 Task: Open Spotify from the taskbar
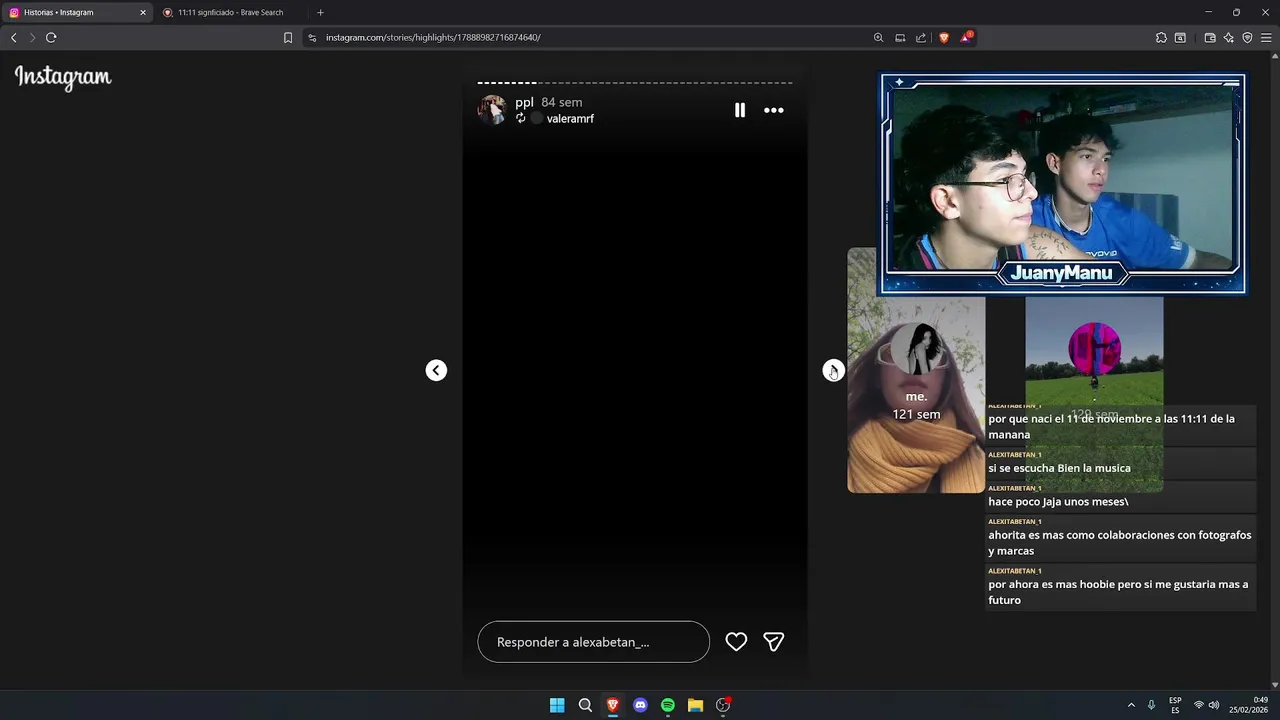pyautogui.click(x=668, y=705)
